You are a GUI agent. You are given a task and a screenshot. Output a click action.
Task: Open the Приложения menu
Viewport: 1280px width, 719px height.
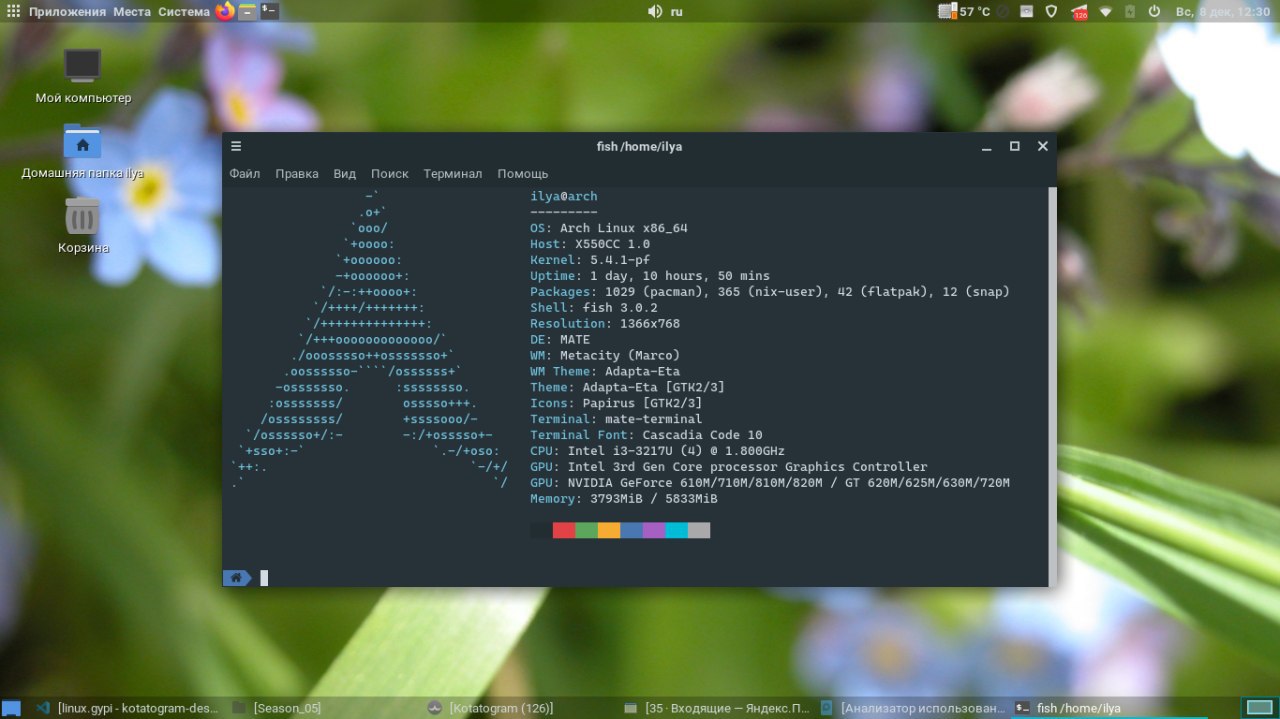click(67, 12)
